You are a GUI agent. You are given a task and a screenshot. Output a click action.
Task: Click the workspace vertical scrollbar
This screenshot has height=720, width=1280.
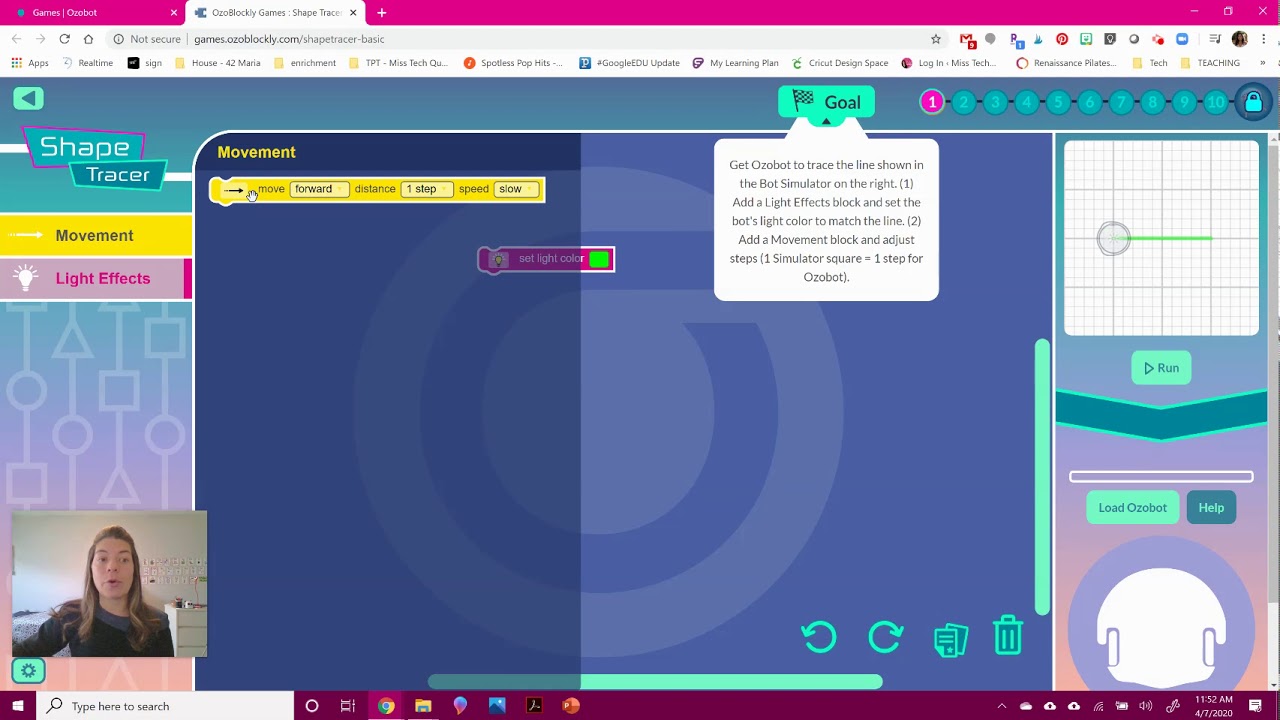coord(1042,477)
